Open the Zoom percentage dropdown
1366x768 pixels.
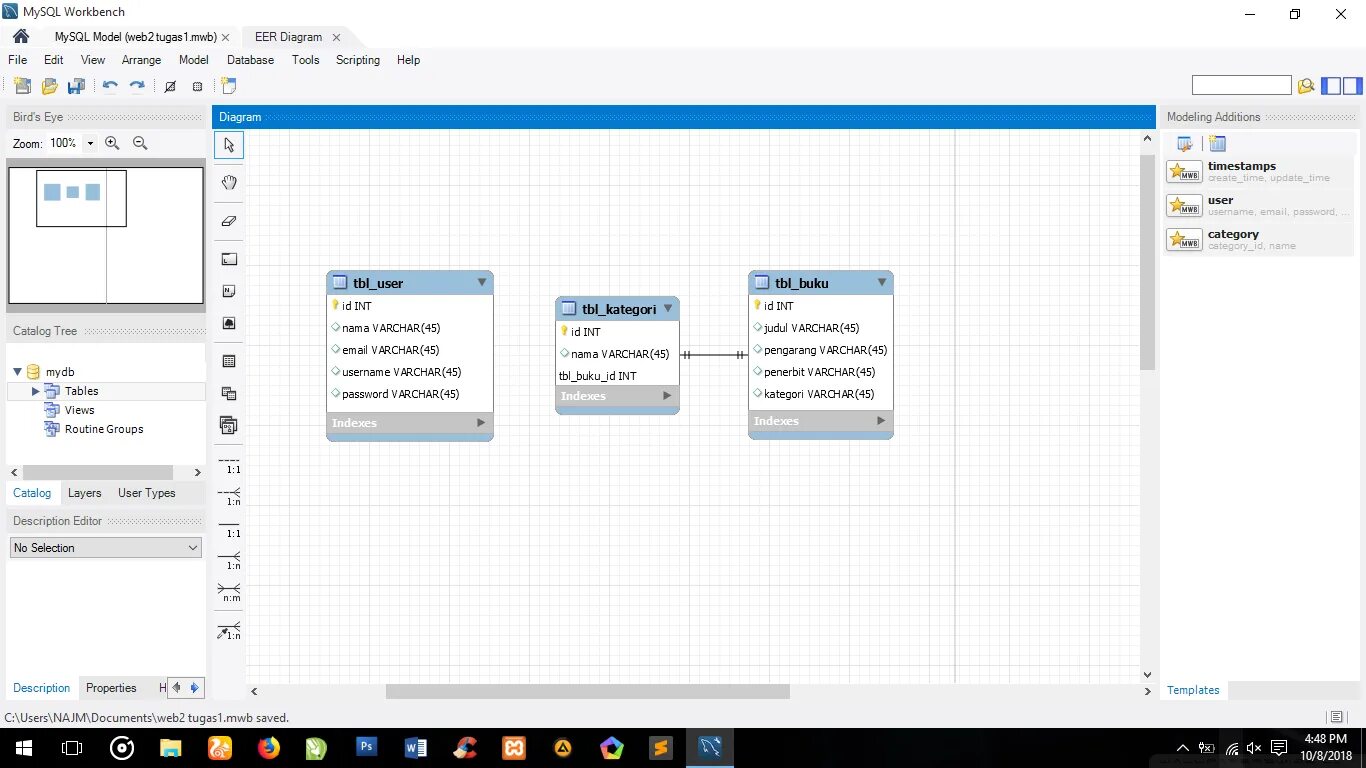tap(90, 143)
